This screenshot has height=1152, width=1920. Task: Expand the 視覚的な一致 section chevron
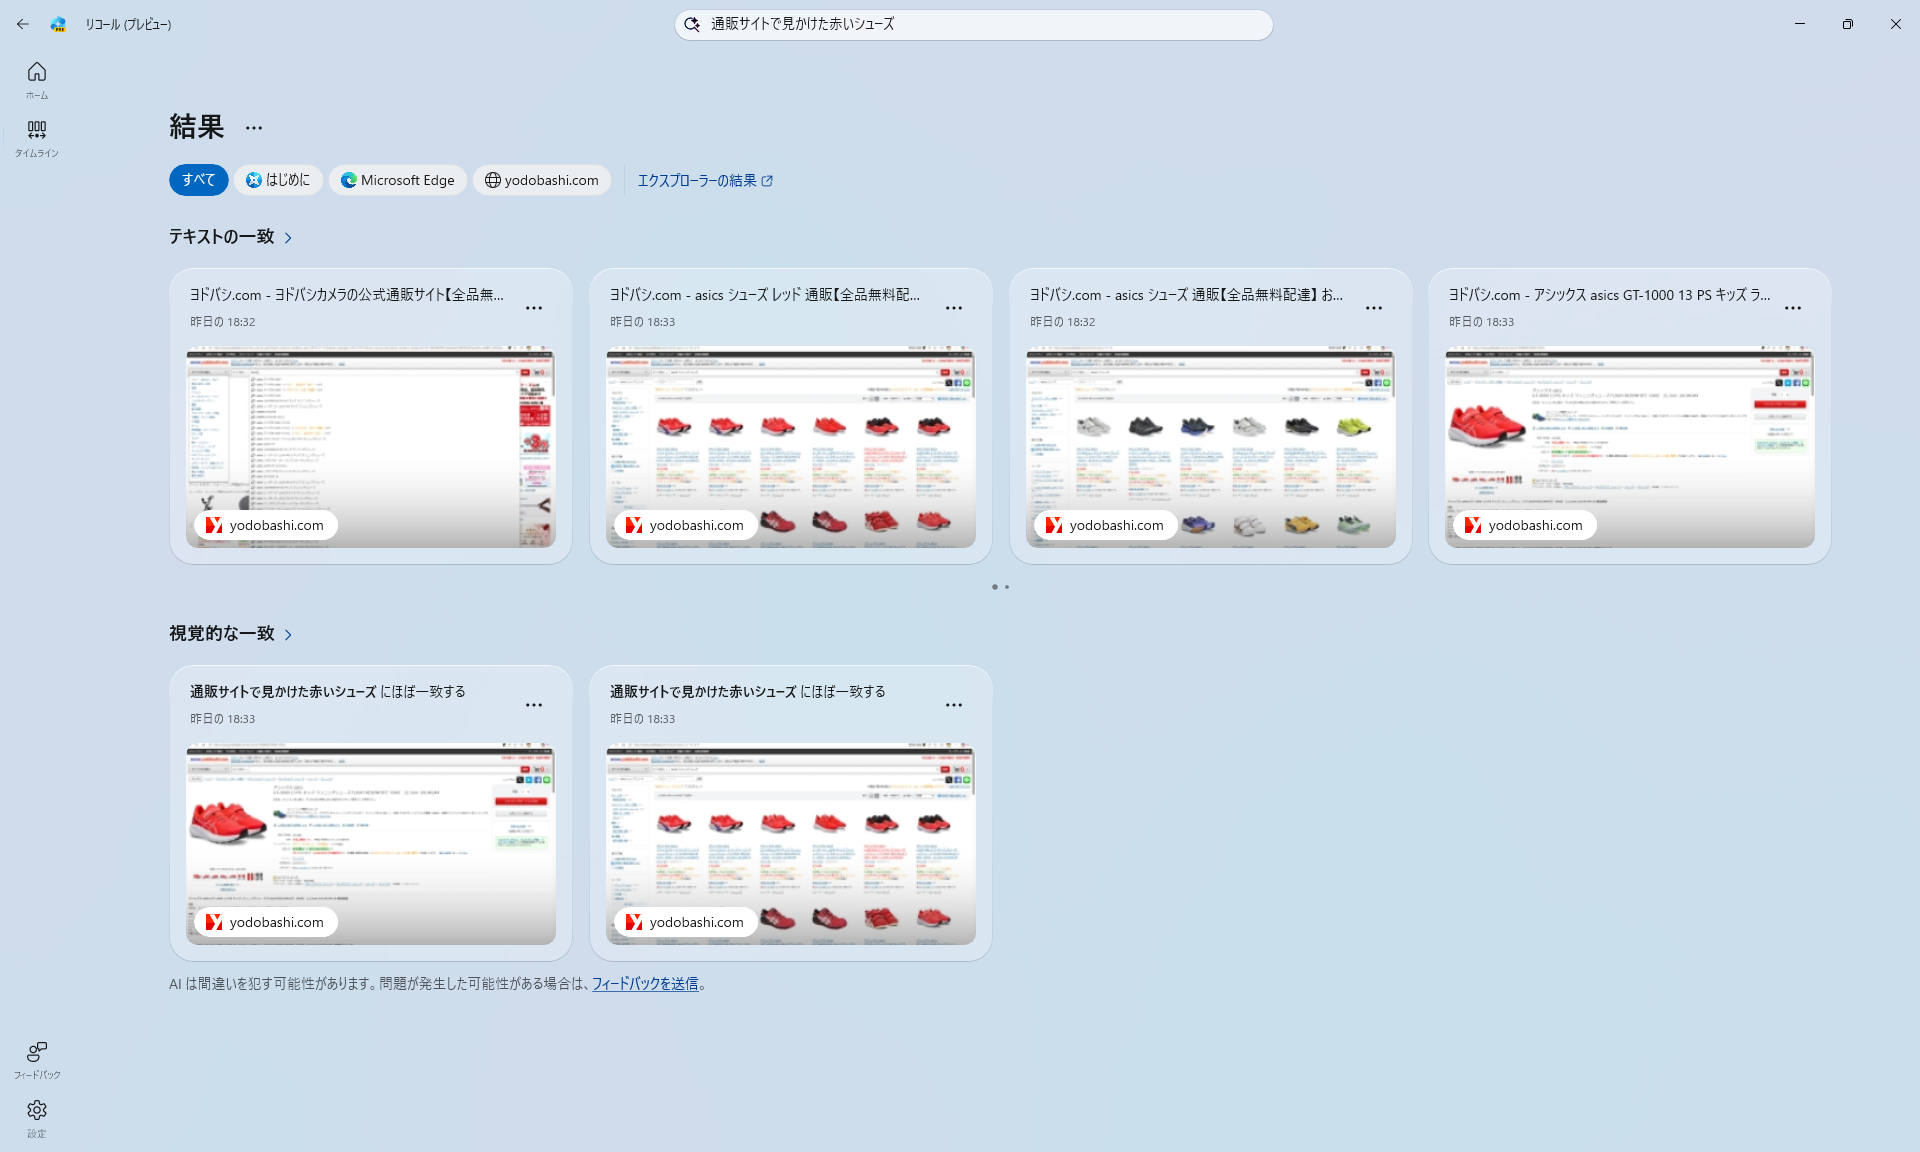[288, 635]
